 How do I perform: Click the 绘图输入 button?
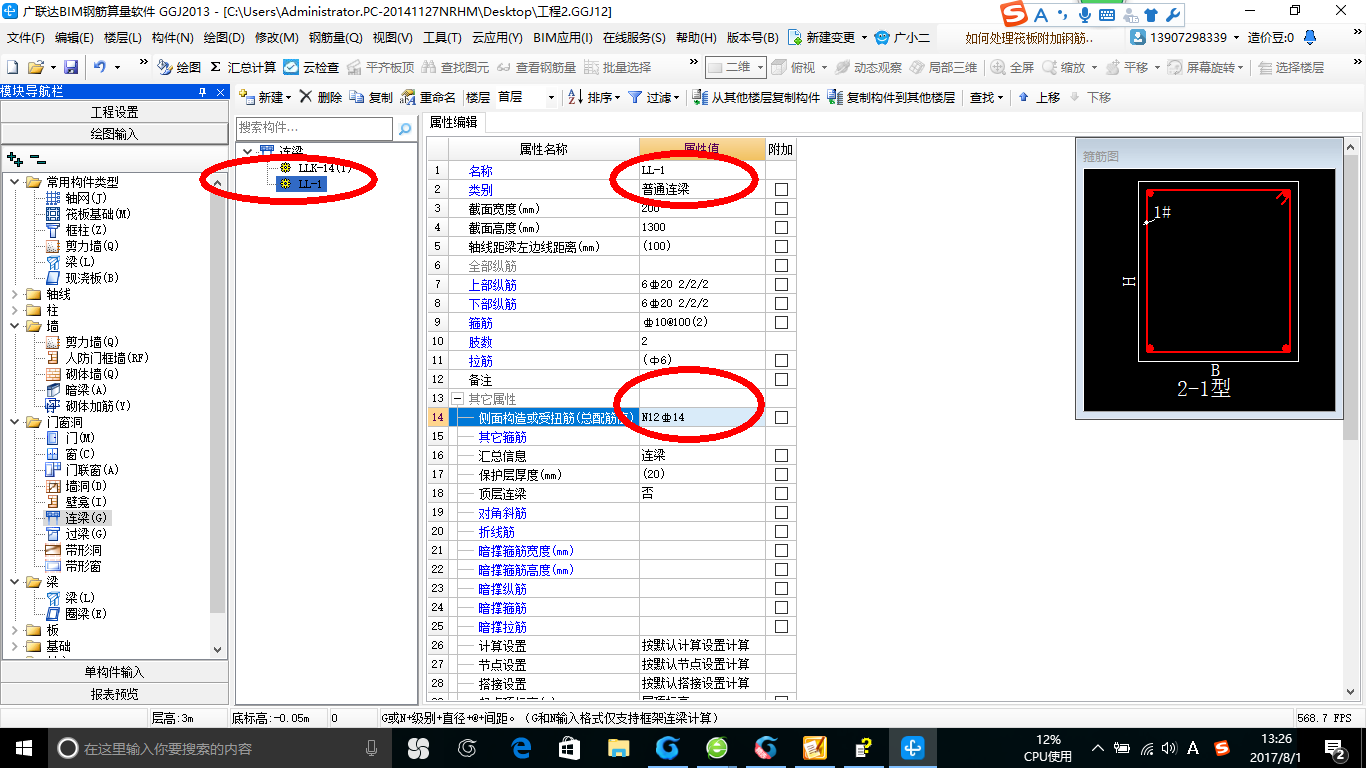pos(115,133)
